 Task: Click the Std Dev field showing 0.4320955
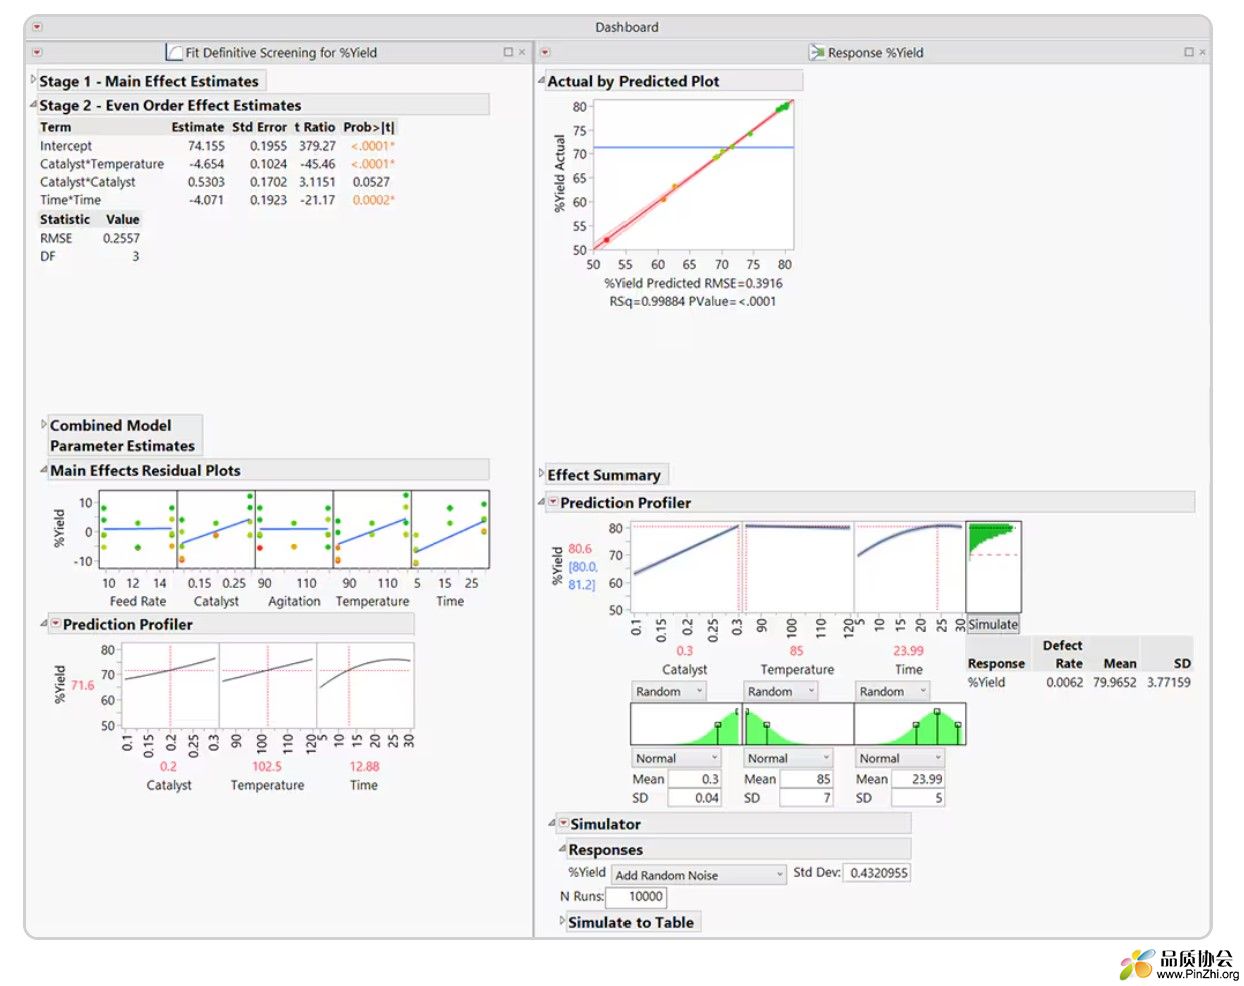coord(877,873)
